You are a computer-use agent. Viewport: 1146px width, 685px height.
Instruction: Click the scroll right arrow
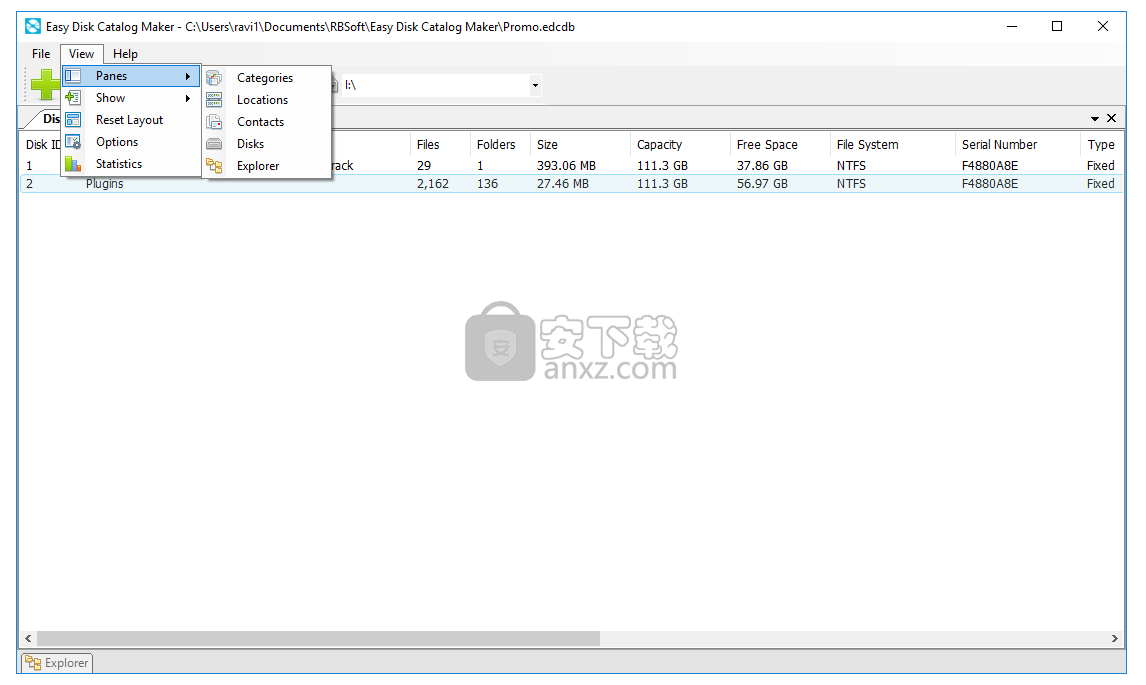click(x=1115, y=639)
